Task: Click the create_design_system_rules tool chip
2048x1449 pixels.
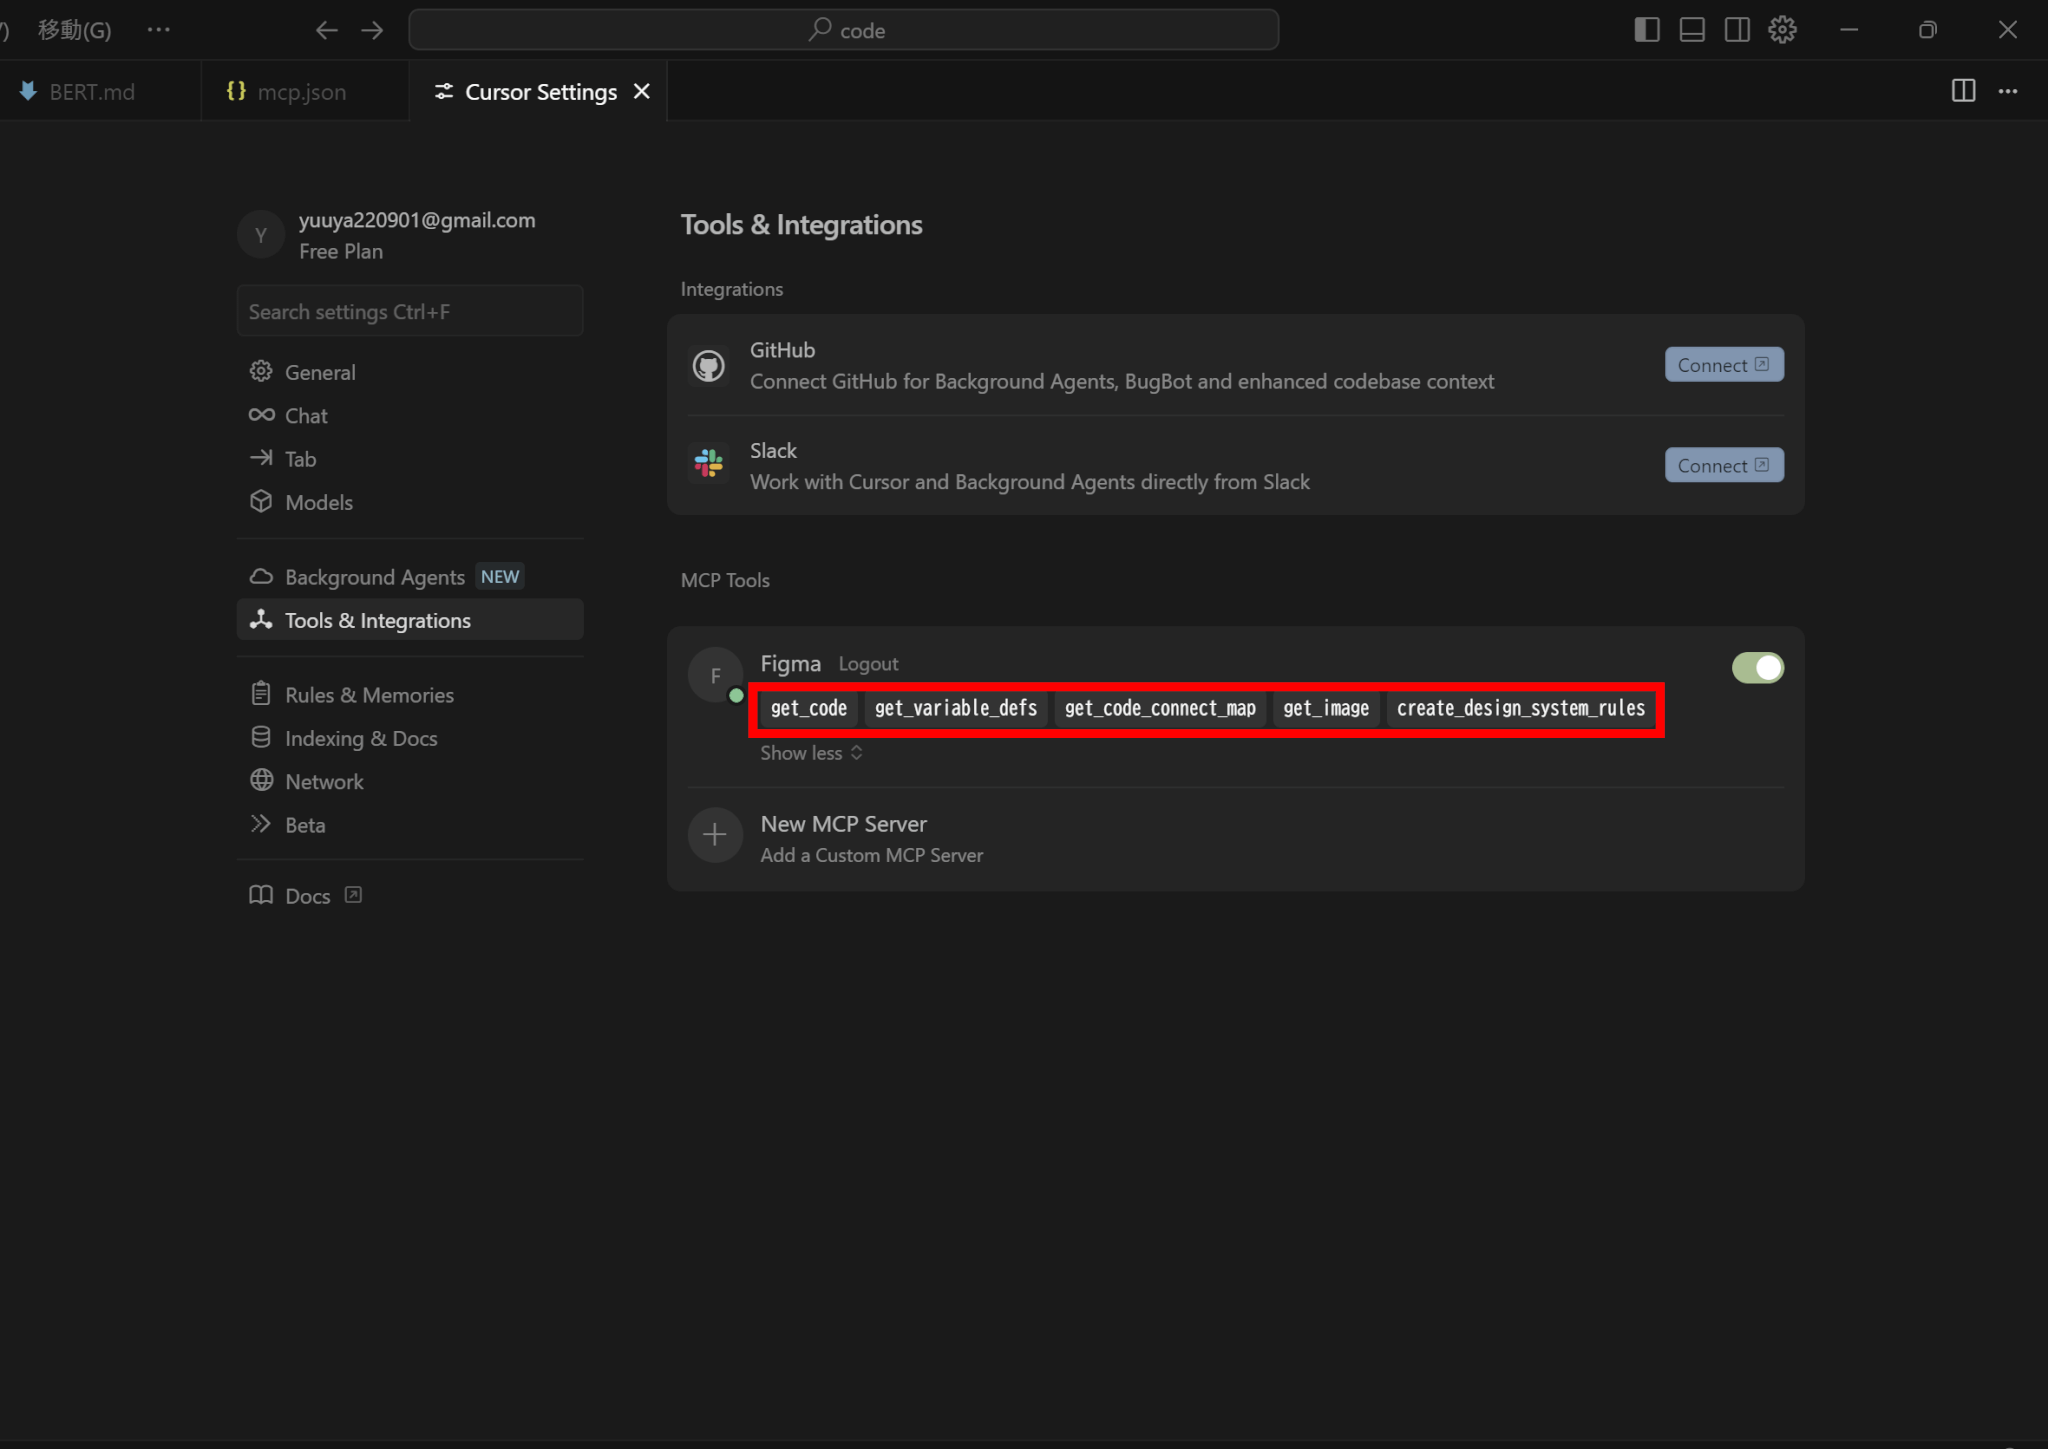Action: (1520, 708)
